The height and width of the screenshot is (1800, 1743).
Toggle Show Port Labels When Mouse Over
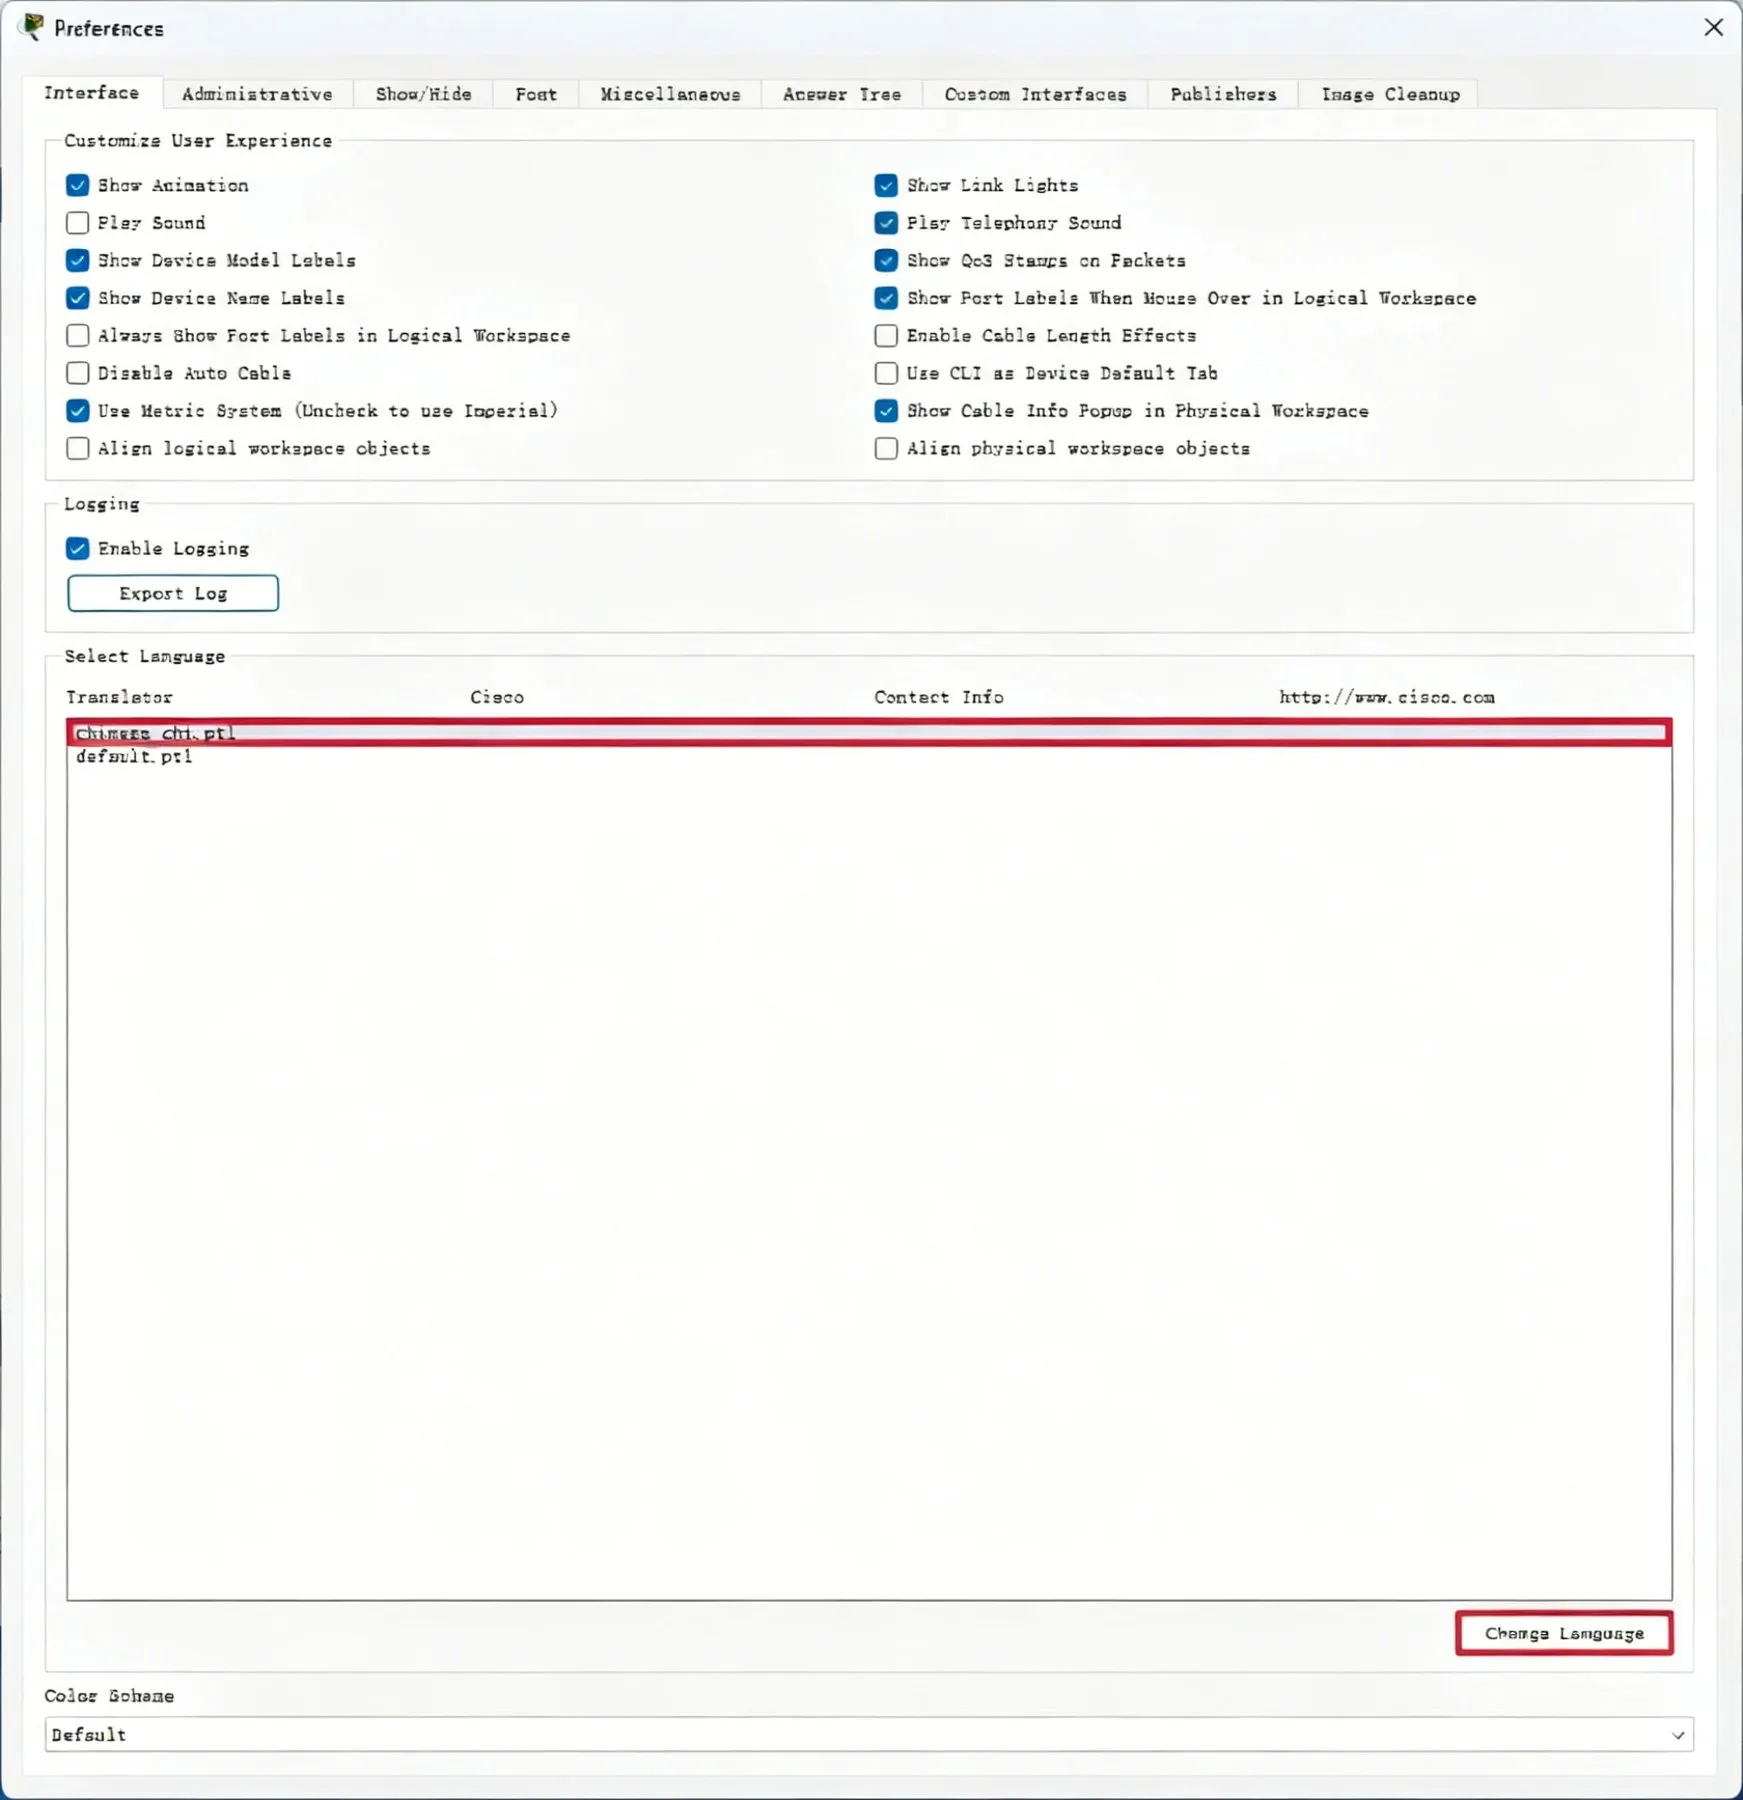click(886, 298)
